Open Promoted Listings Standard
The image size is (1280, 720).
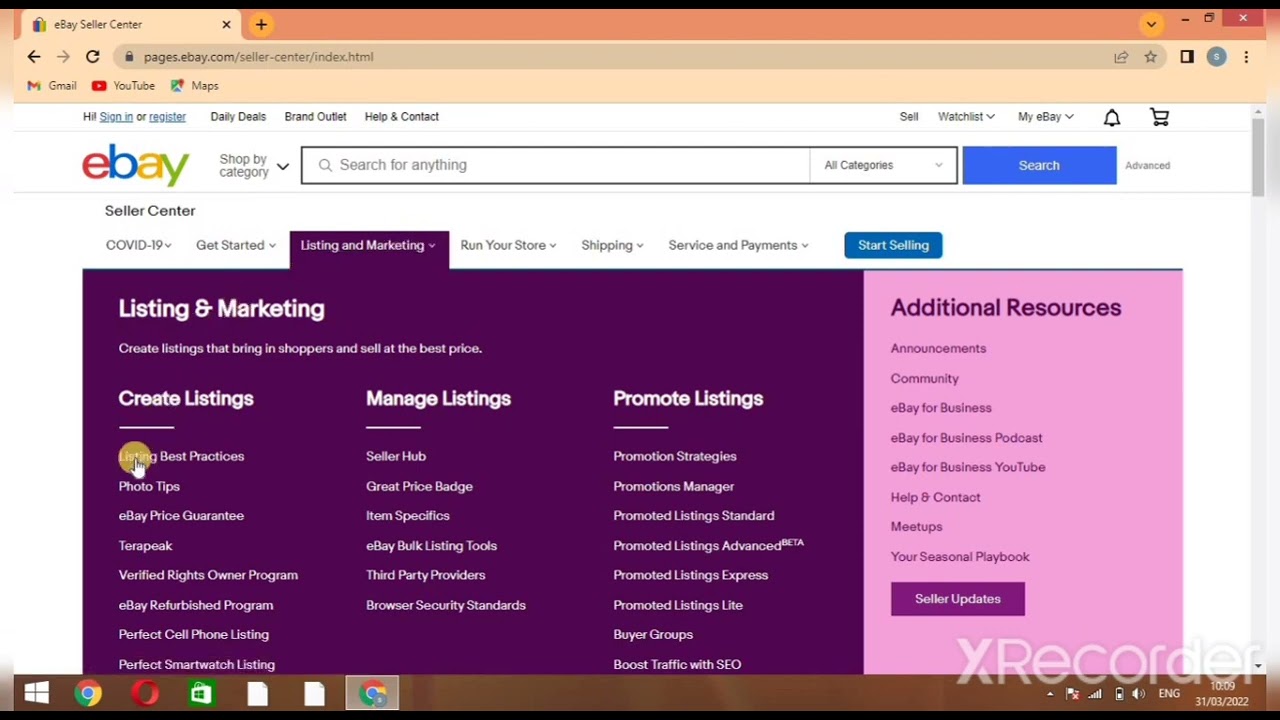coord(693,516)
